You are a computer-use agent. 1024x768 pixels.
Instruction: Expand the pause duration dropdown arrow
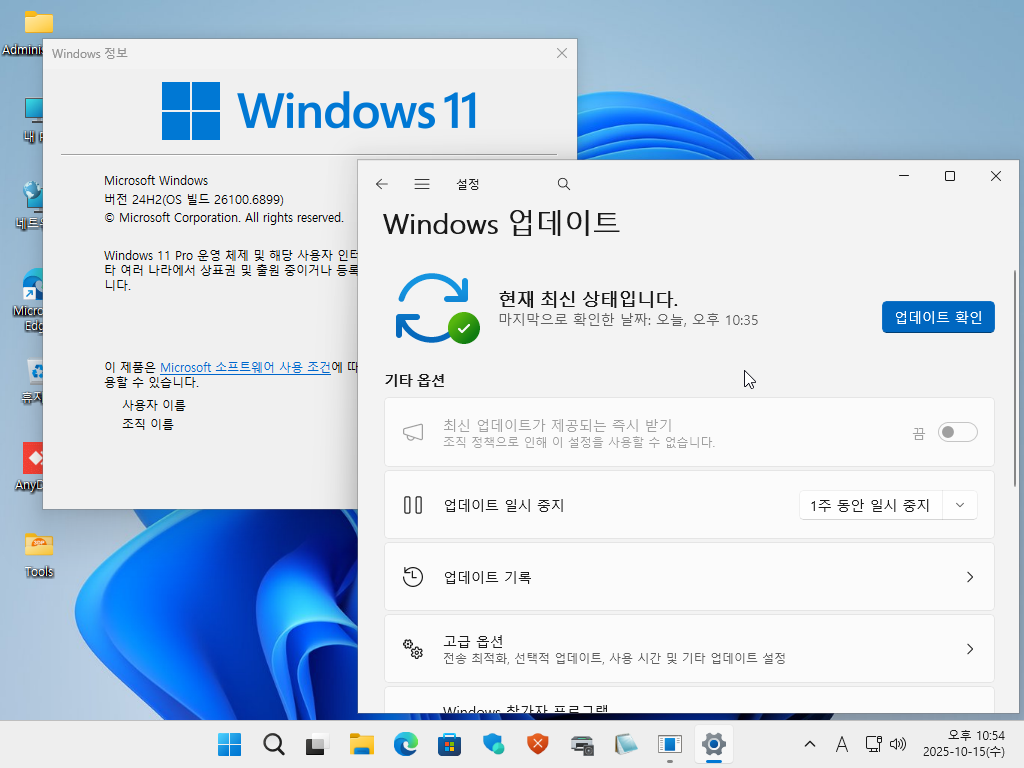point(960,505)
